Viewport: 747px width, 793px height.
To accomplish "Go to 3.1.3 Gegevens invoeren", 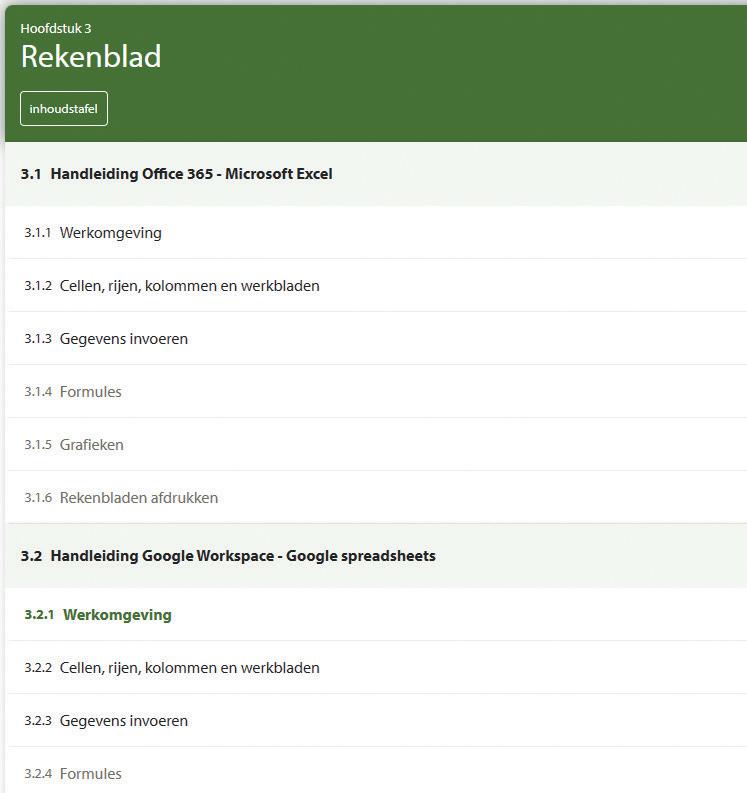I will tap(376, 339).
